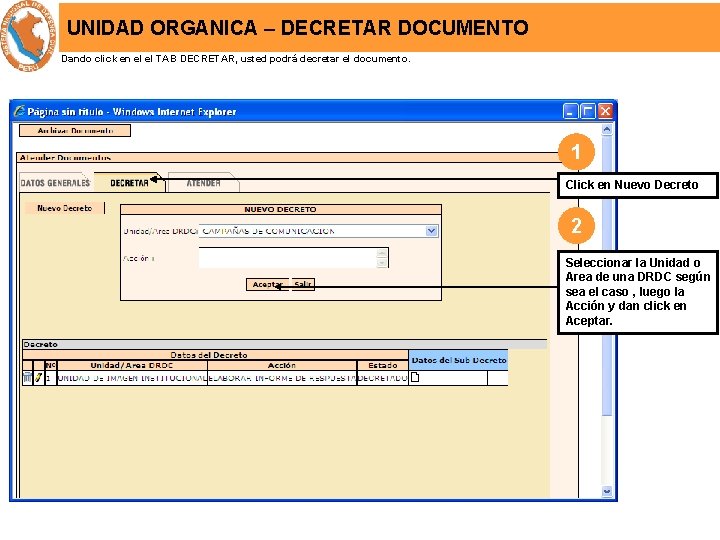Click the window scrollbar up arrow

(x=606, y=129)
